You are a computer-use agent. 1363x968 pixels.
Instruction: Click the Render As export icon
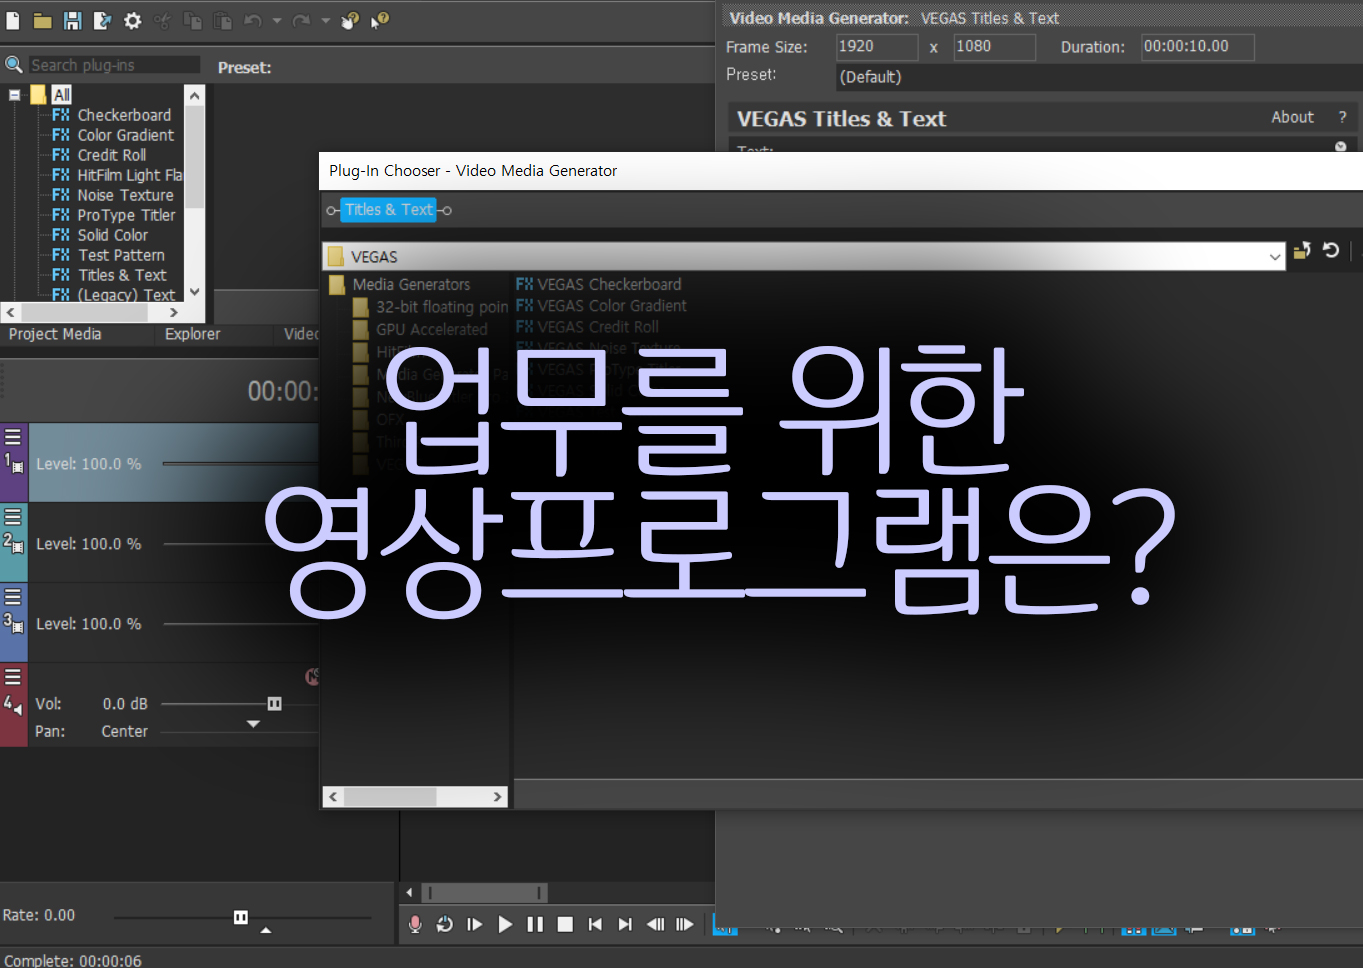tap(102, 20)
